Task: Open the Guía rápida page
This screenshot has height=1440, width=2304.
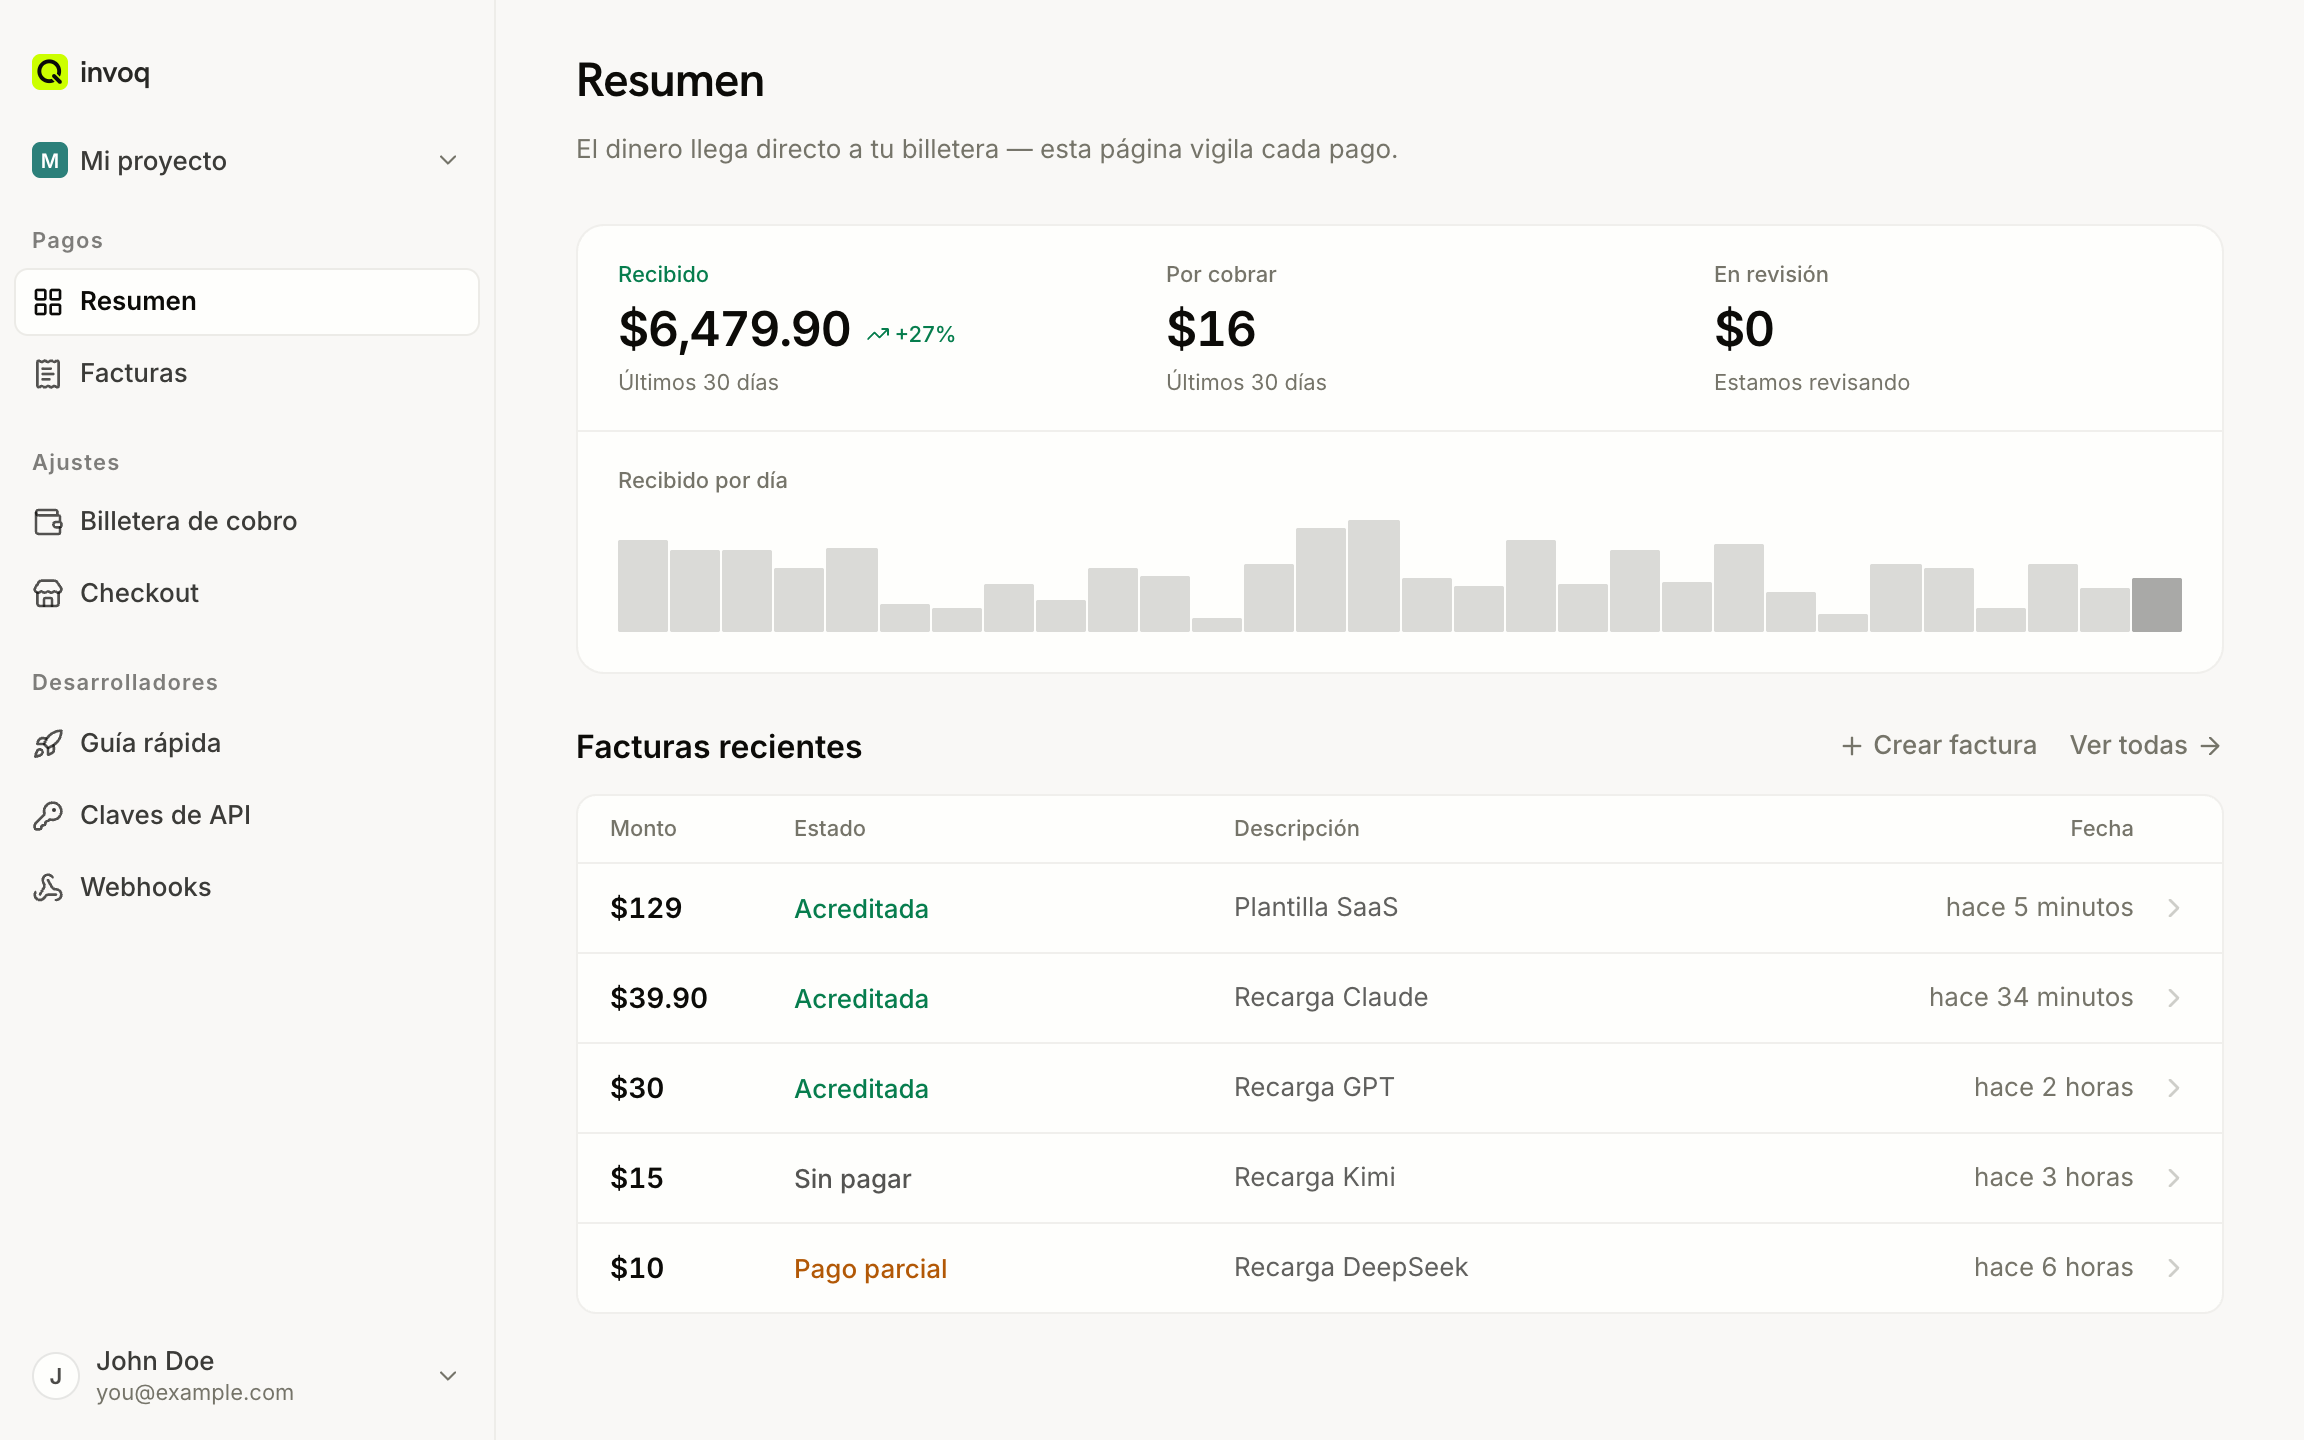Action: pyautogui.click(x=247, y=743)
